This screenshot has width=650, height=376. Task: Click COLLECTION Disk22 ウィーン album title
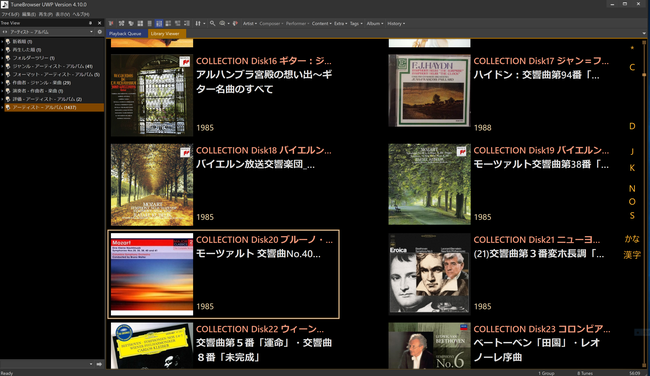click(x=260, y=329)
